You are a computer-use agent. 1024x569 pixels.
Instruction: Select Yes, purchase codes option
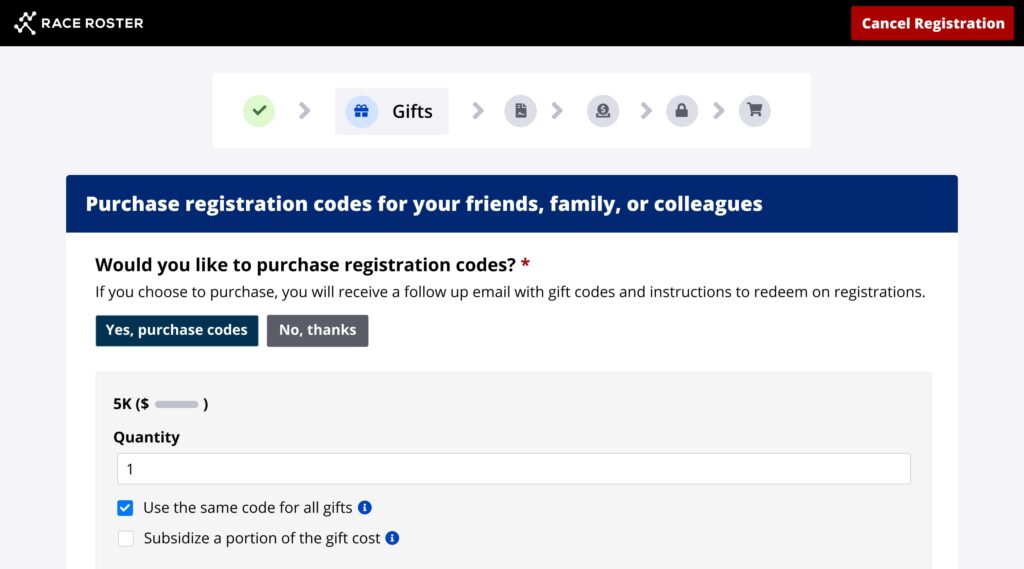pos(177,331)
